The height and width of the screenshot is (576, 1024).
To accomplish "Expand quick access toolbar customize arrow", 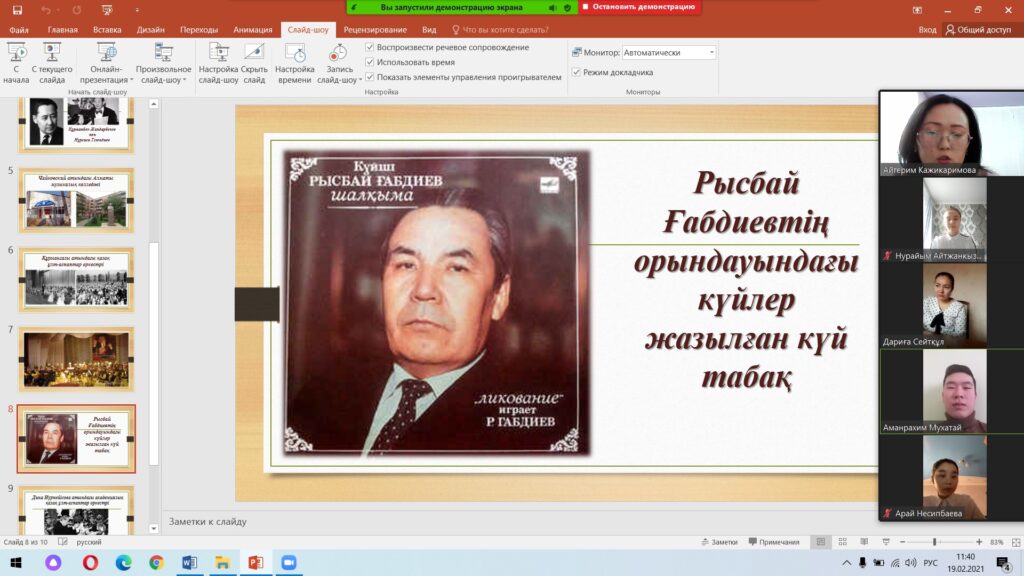I will click(137, 10).
